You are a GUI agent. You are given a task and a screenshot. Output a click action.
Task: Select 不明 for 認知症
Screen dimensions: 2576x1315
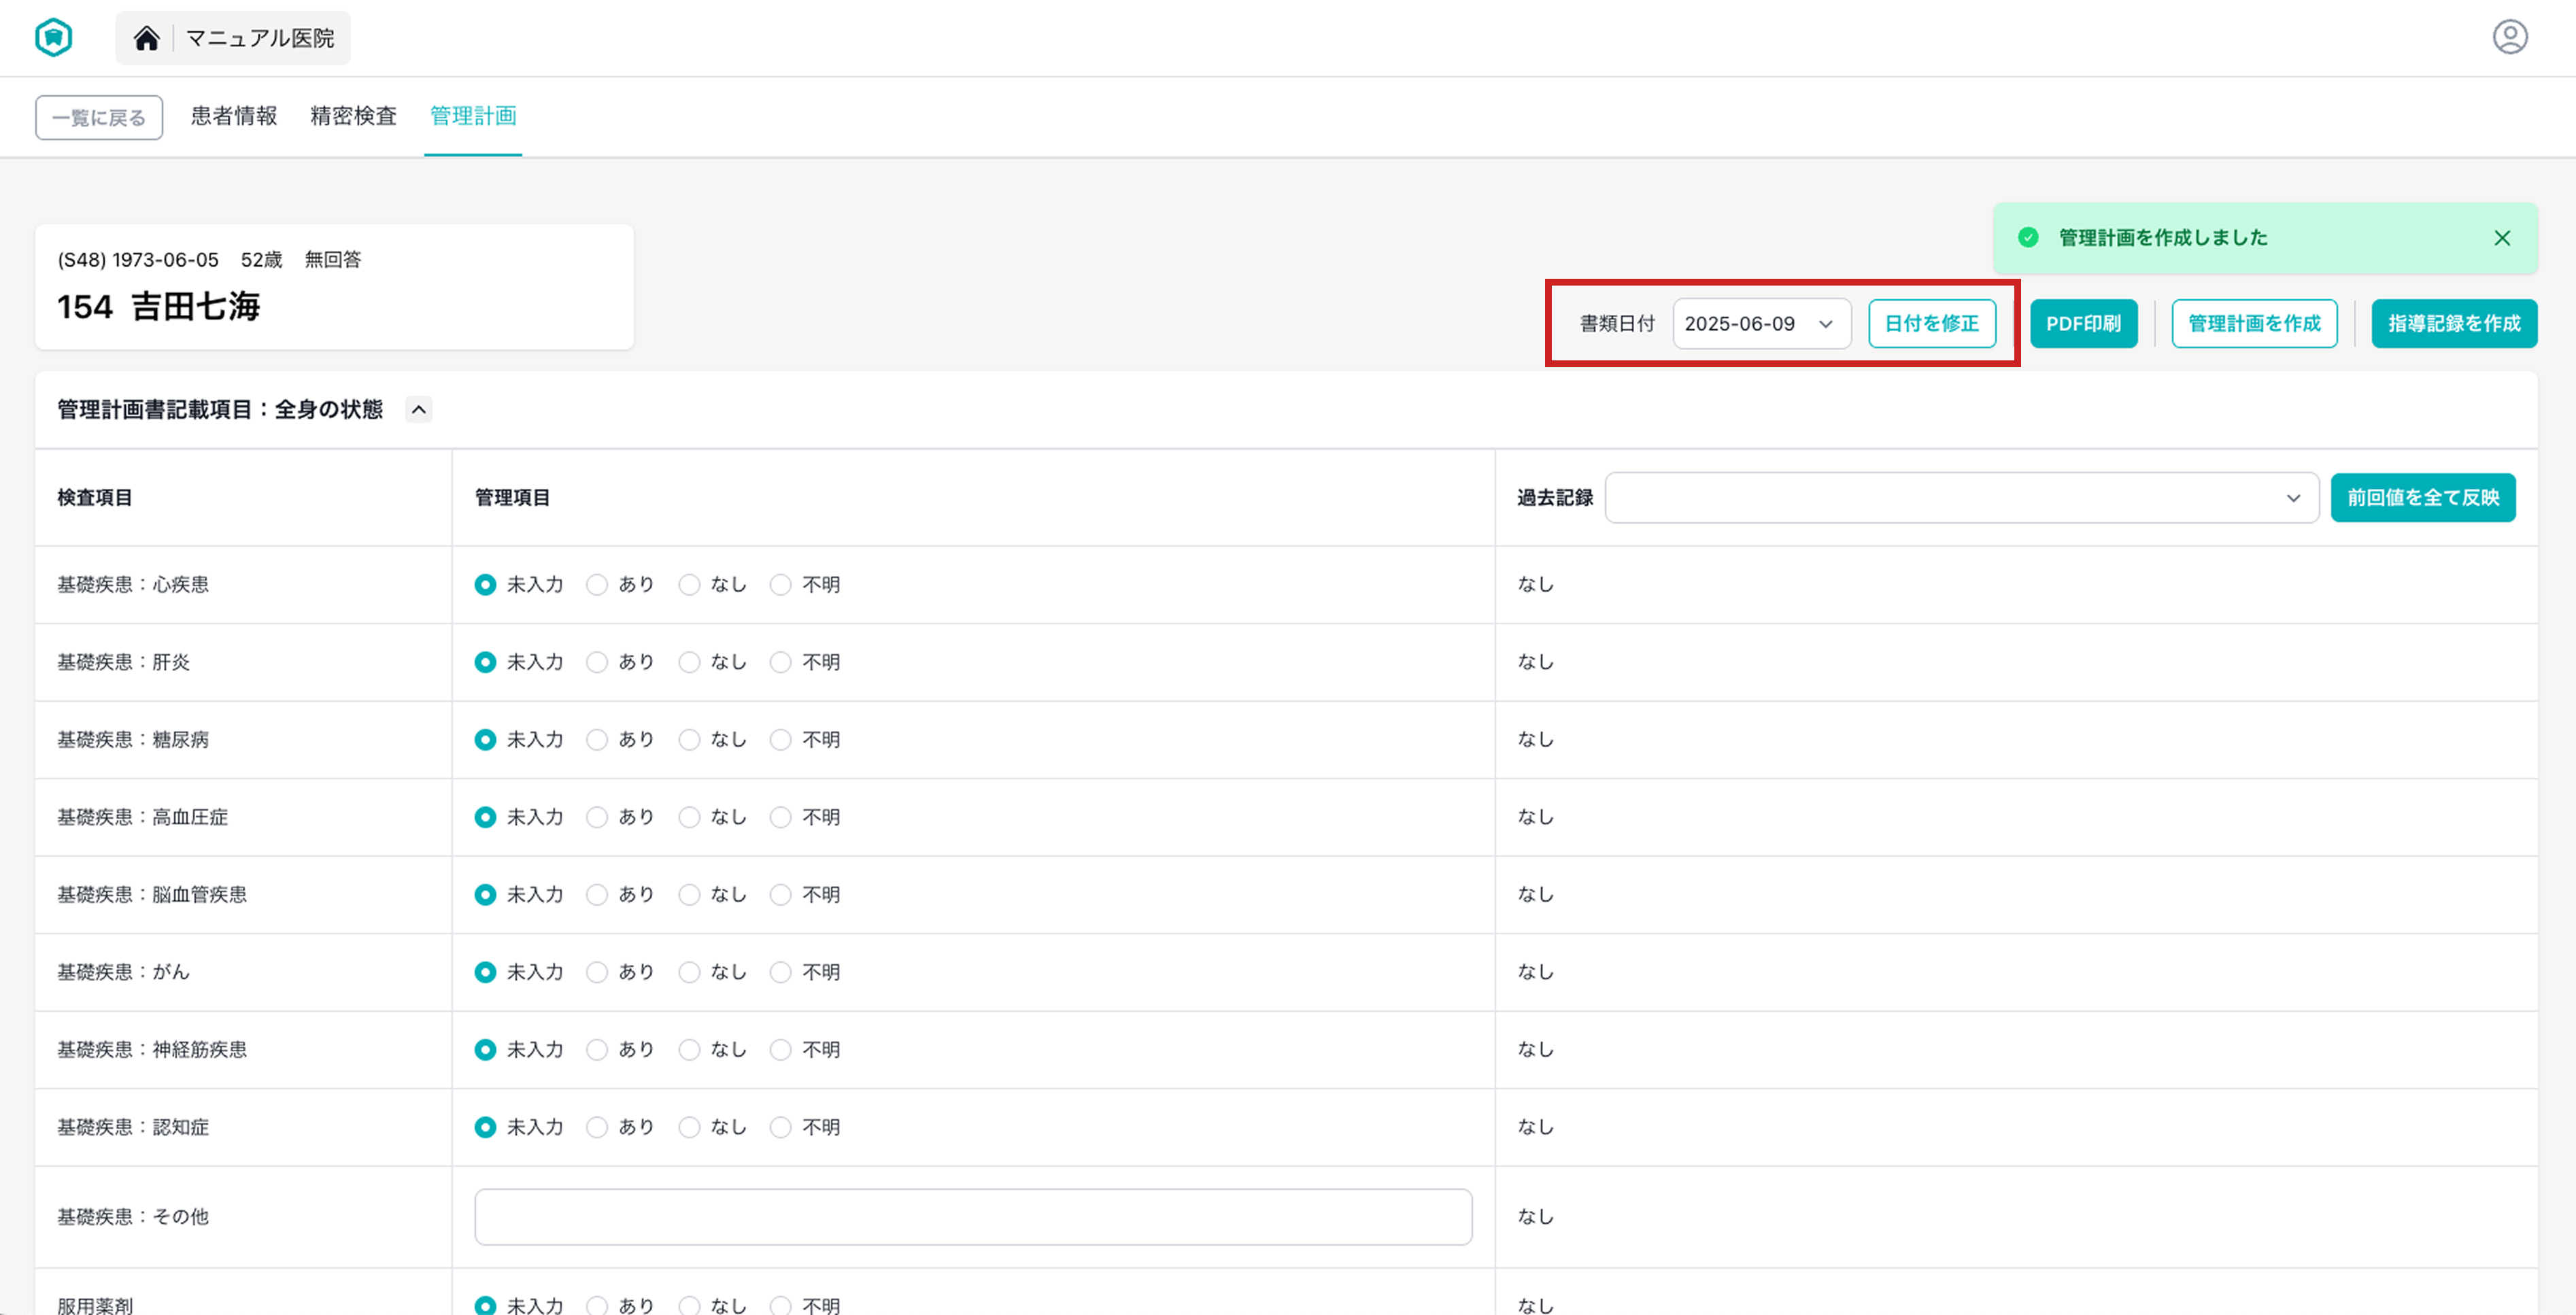pos(781,1127)
